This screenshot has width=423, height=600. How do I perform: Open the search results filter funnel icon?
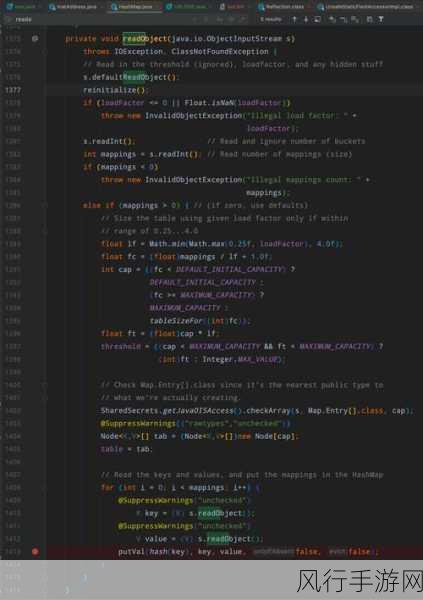coord(381,19)
